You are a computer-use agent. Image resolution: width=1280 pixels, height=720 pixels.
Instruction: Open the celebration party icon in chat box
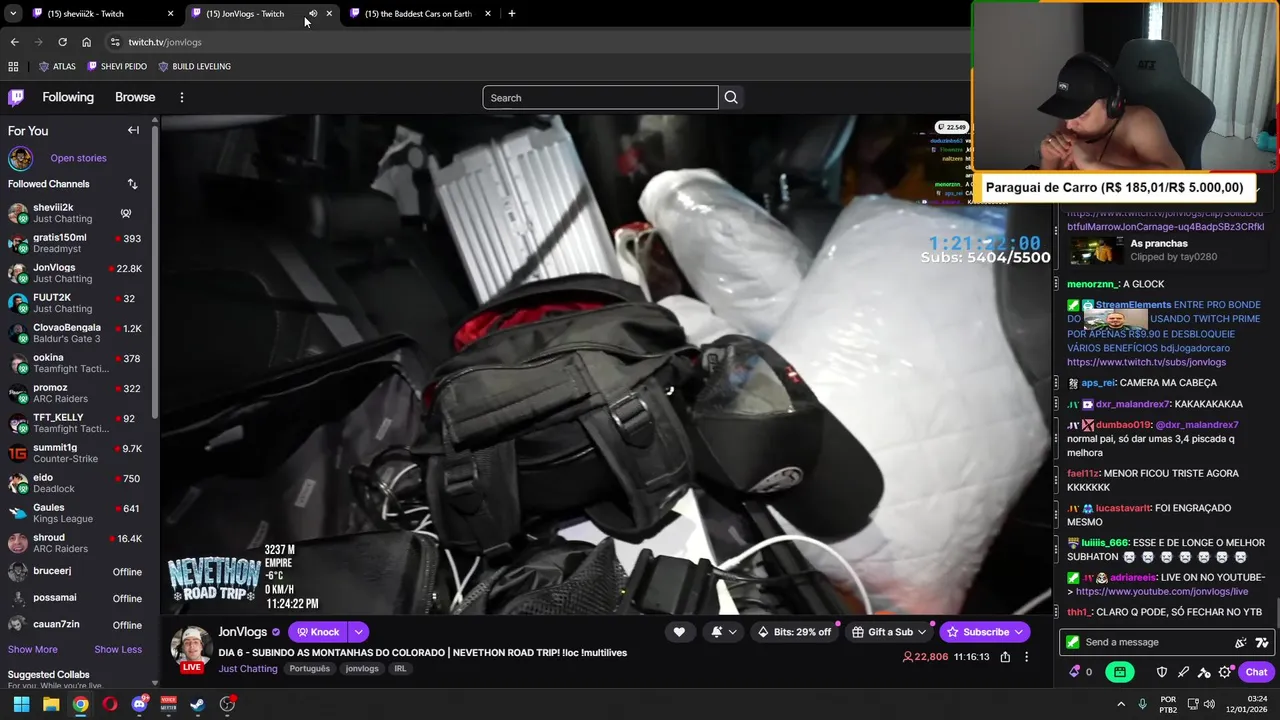click(1241, 642)
